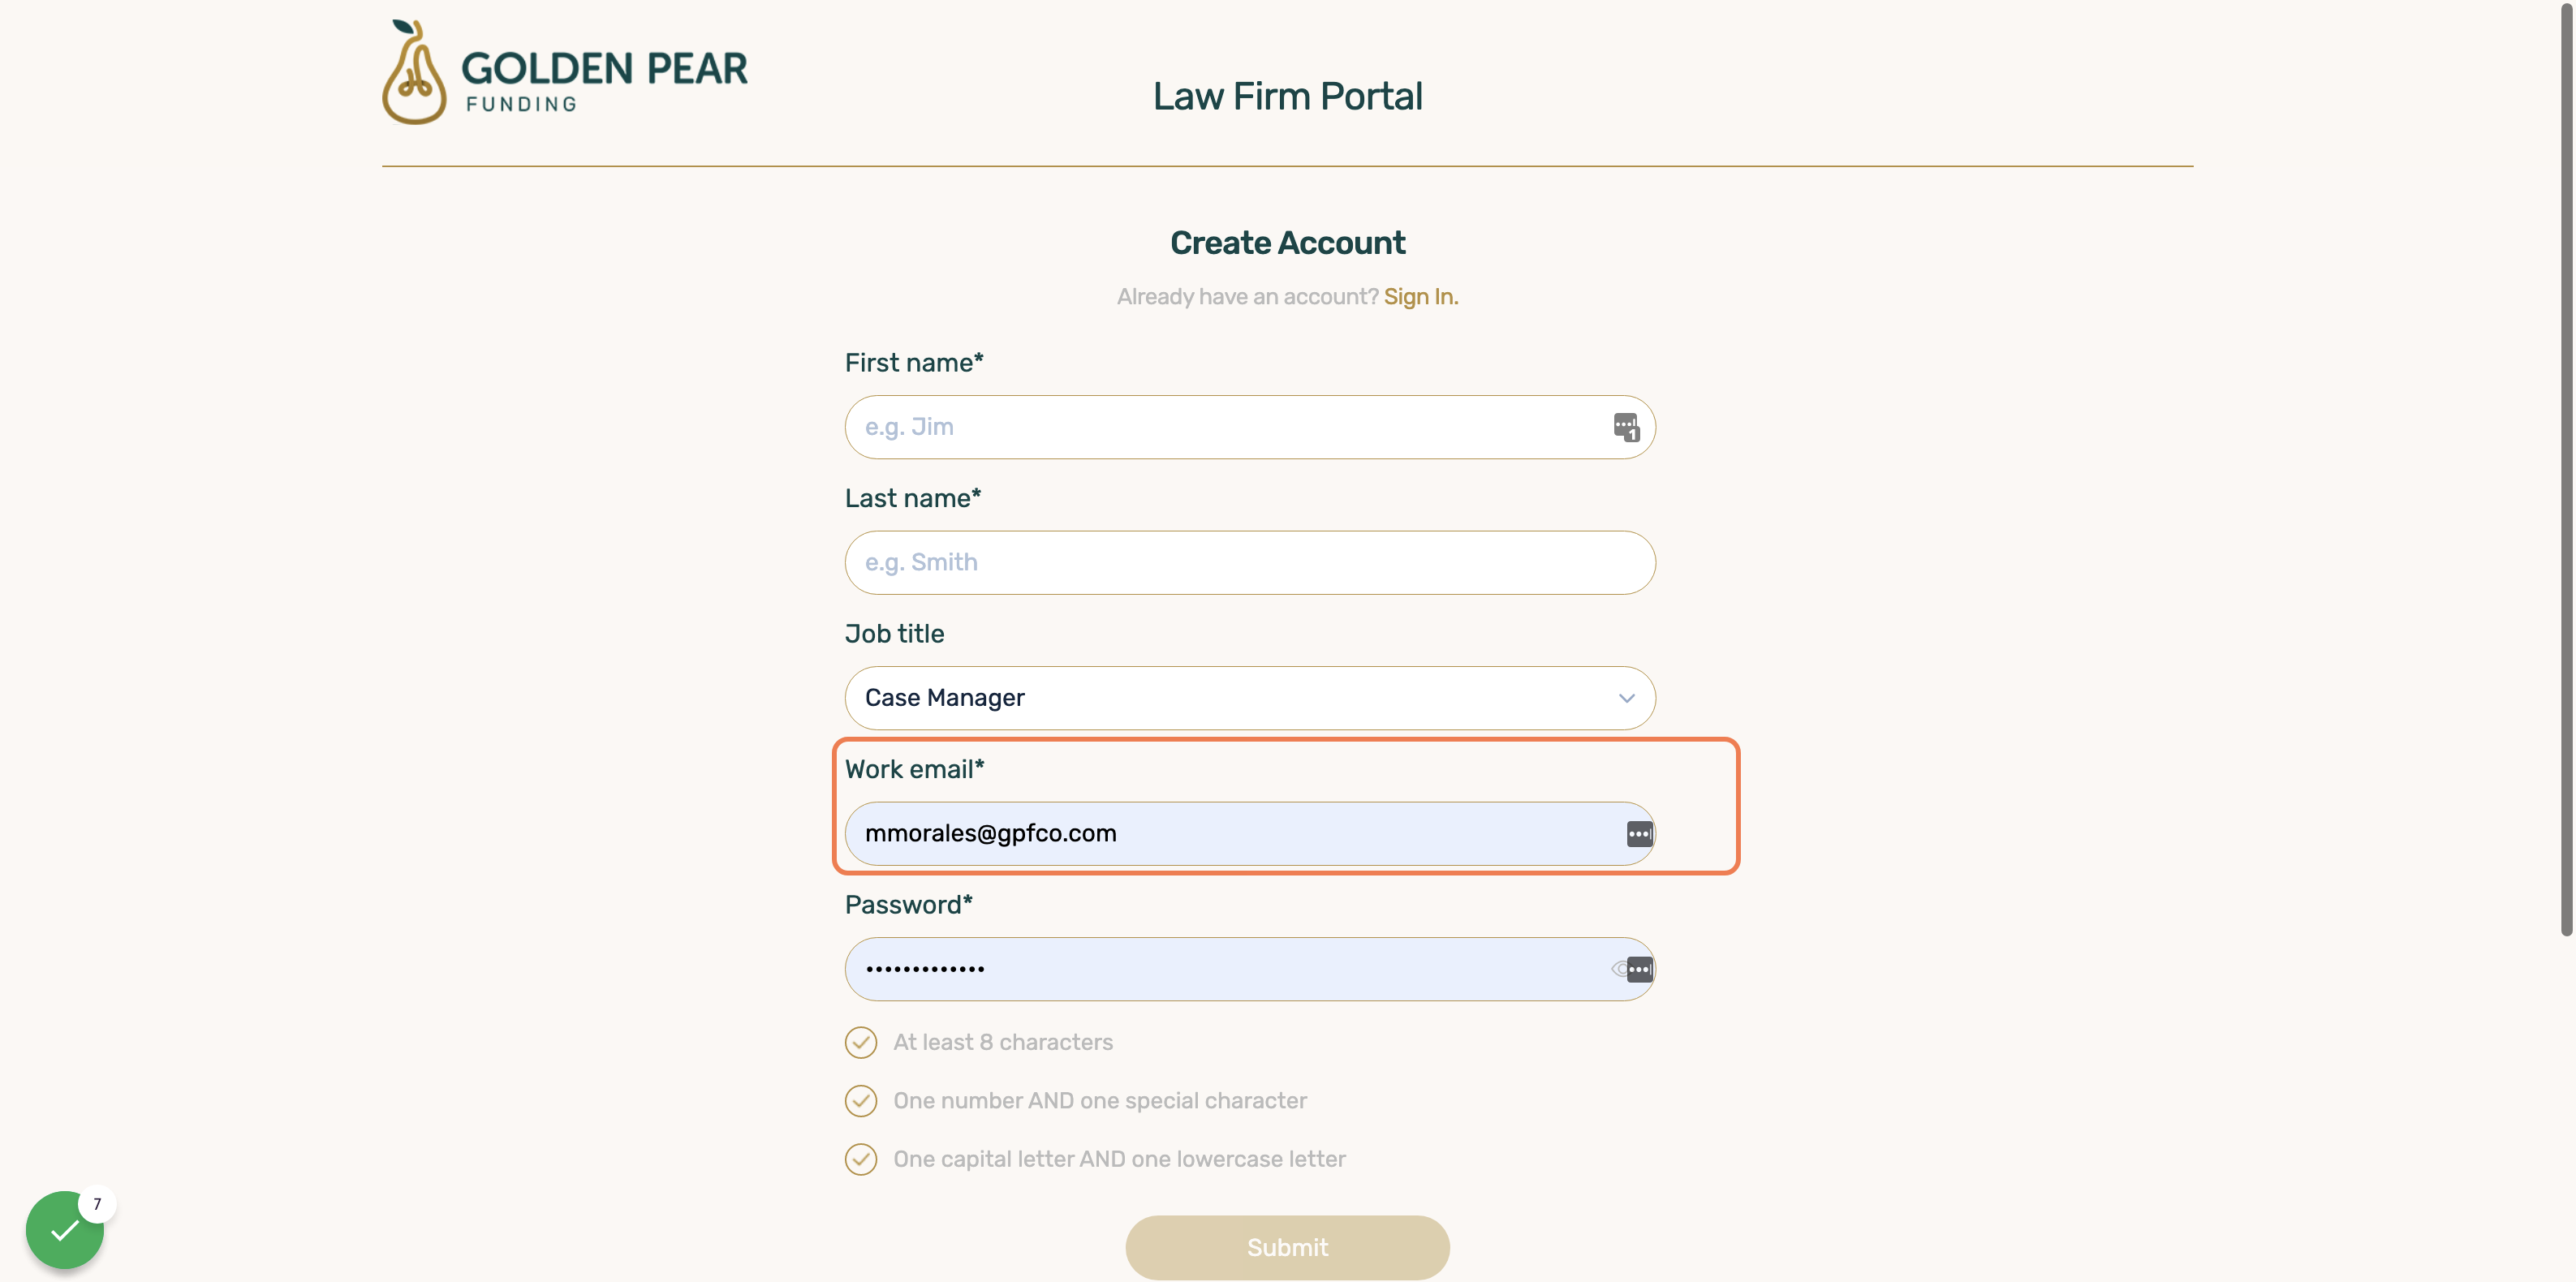
Task: Click the 'At least 8 characters' check icon
Action: (861, 1042)
